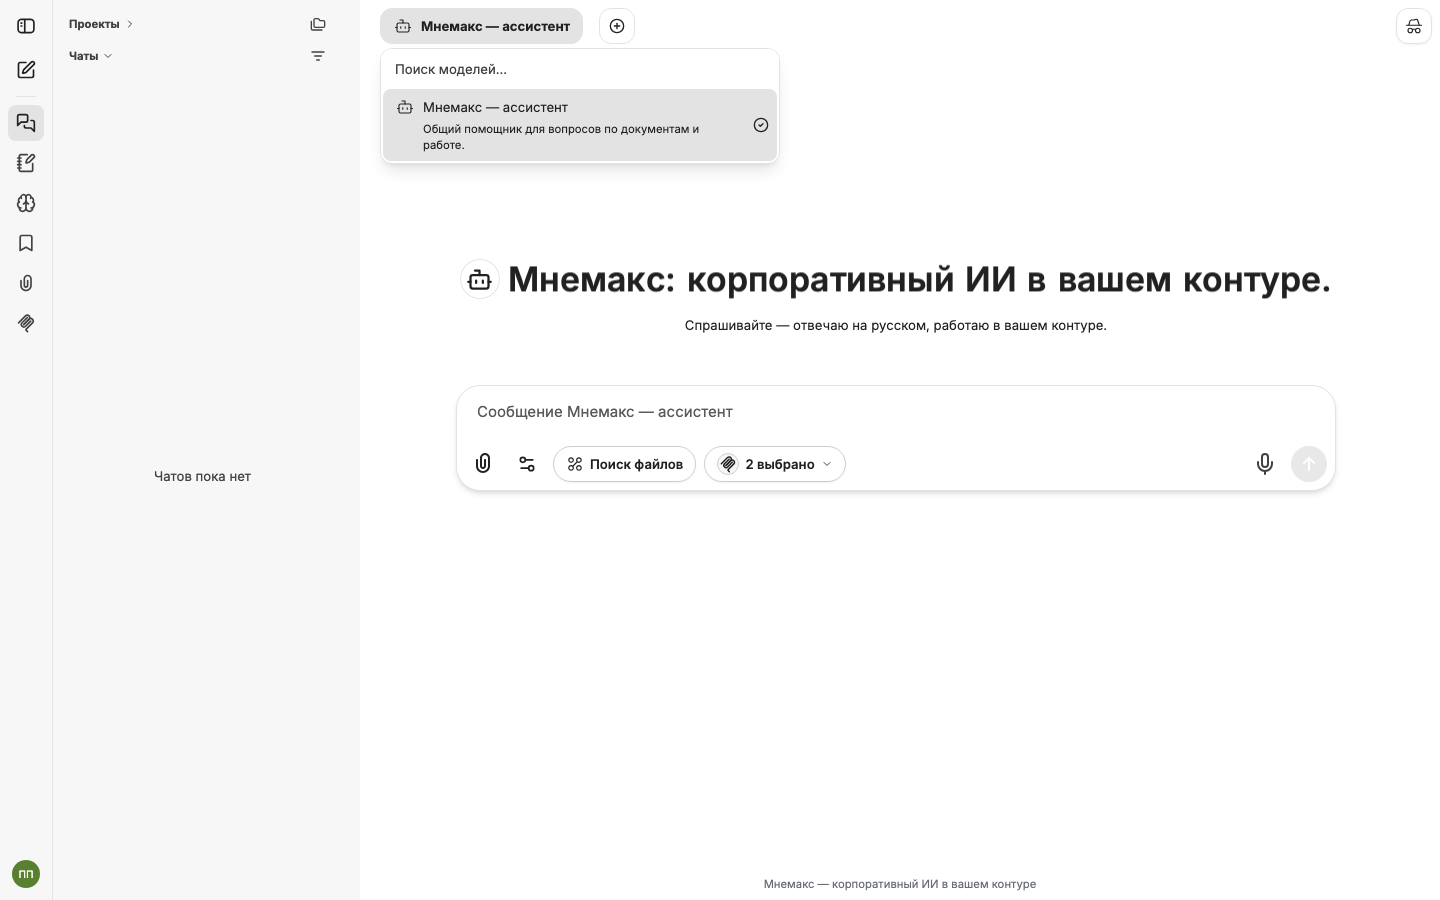Click the footer text Мнемакс — корпоративный ИИ
The width and height of the screenshot is (1440, 900).
click(900, 884)
